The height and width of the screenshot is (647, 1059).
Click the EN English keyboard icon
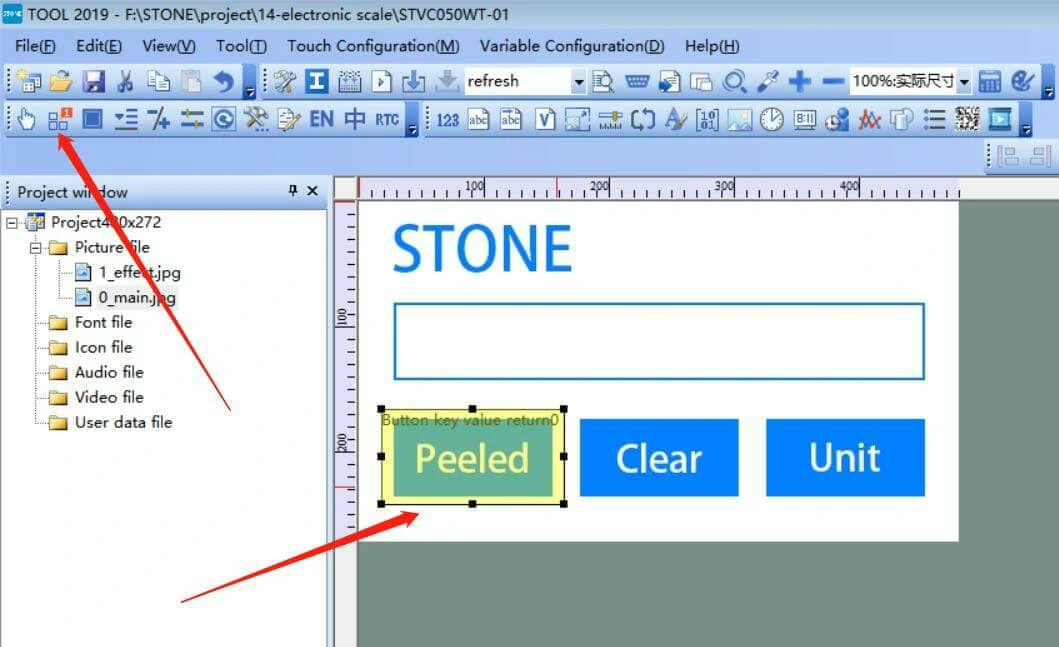(x=321, y=120)
